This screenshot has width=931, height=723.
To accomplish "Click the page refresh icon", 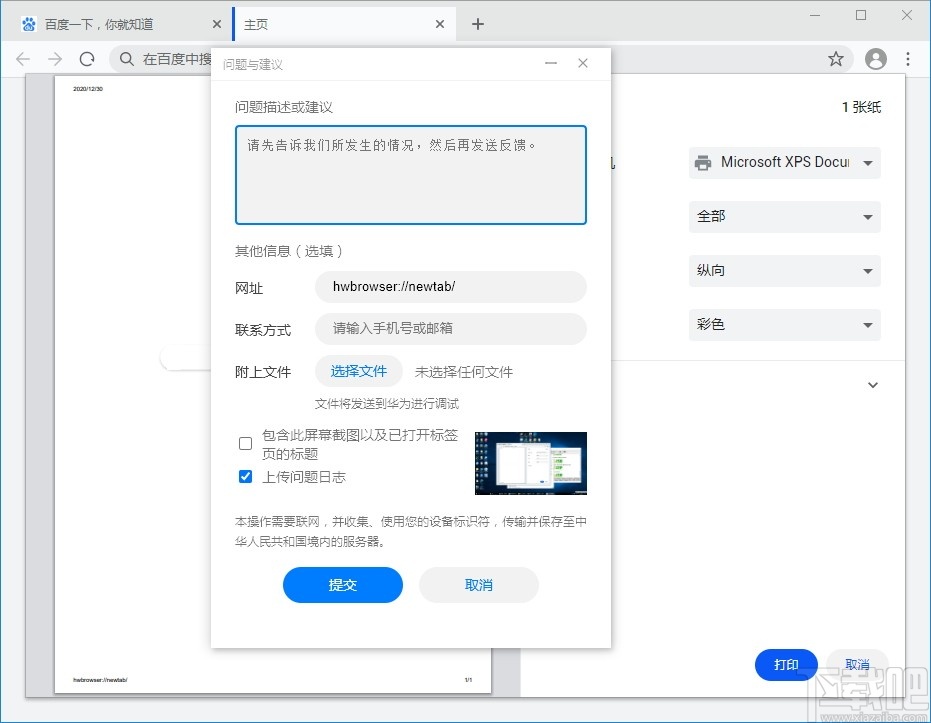I will point(87,59).
